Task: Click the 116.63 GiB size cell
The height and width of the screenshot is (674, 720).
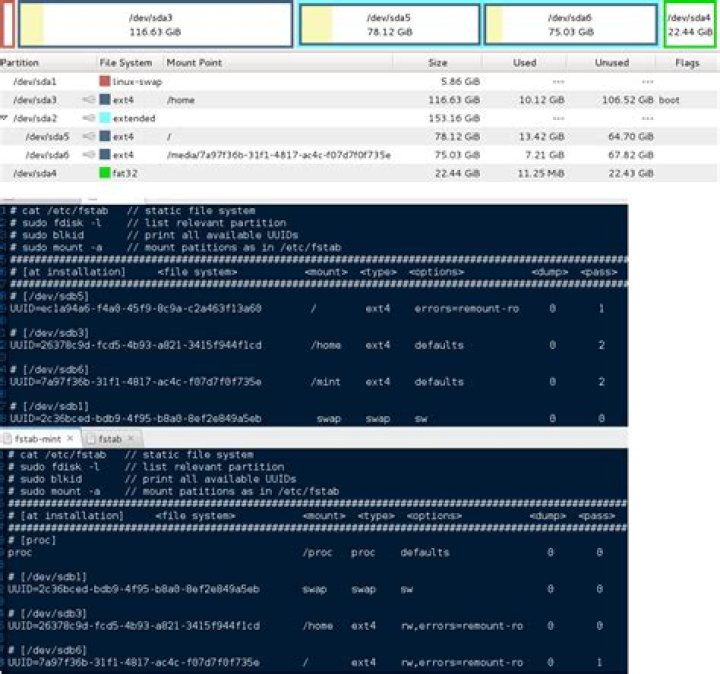Action: coord(454,100)
